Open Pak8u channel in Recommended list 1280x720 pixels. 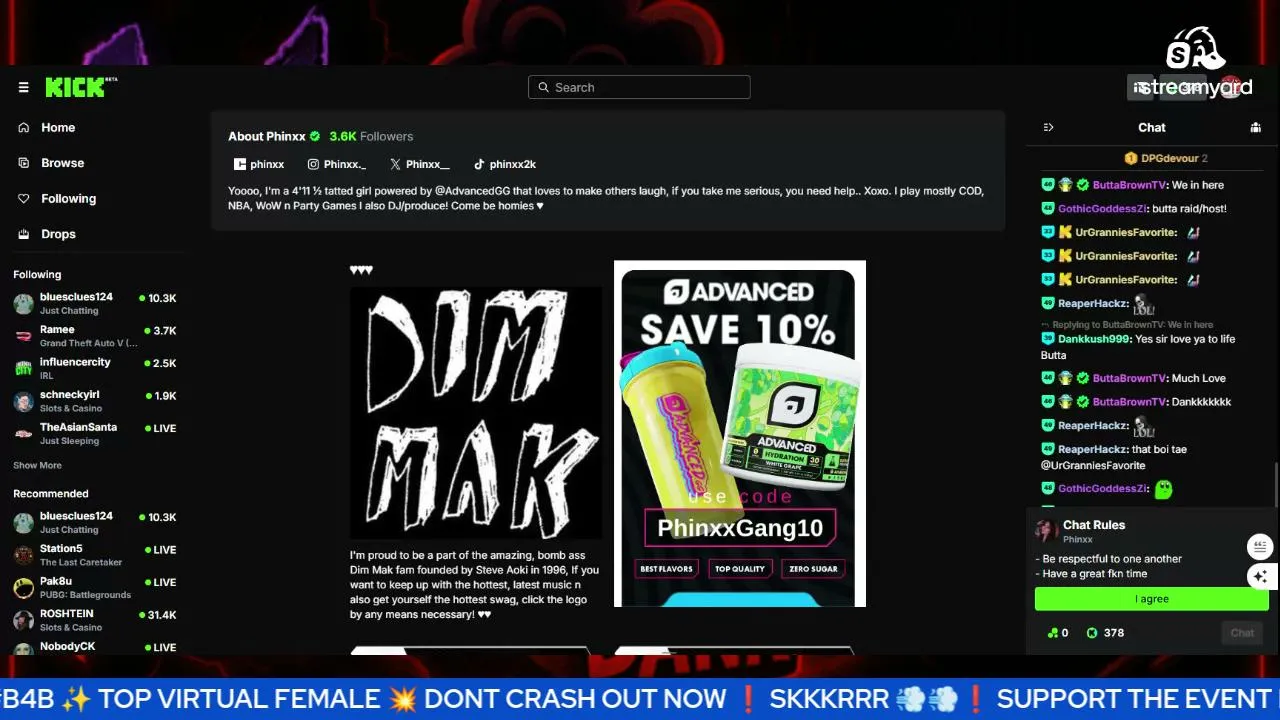click(95, 587)
